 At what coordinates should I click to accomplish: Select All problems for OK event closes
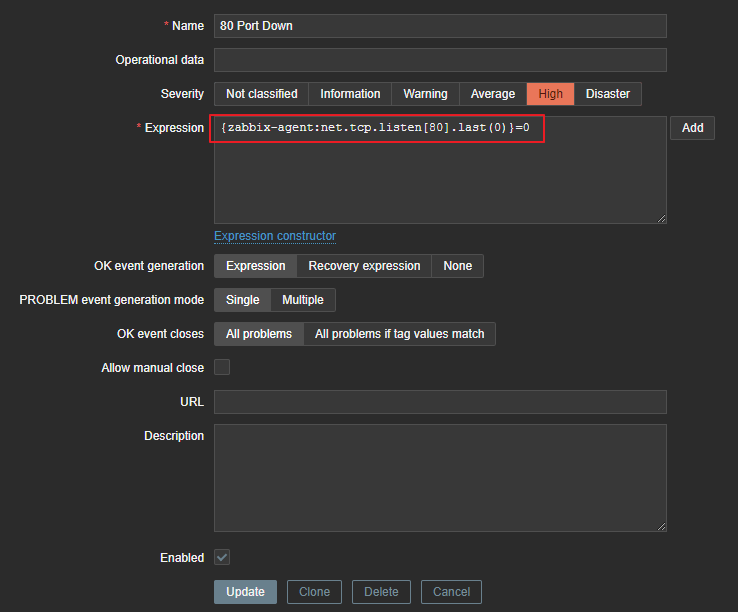(259, 334)
